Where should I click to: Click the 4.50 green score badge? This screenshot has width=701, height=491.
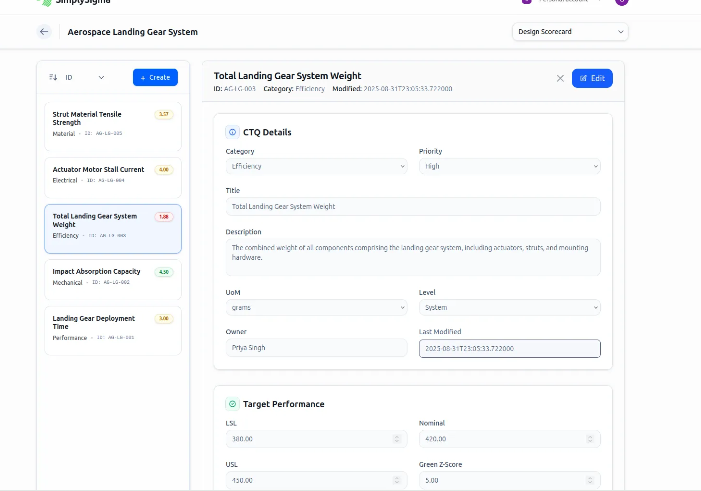coord(164,272)
